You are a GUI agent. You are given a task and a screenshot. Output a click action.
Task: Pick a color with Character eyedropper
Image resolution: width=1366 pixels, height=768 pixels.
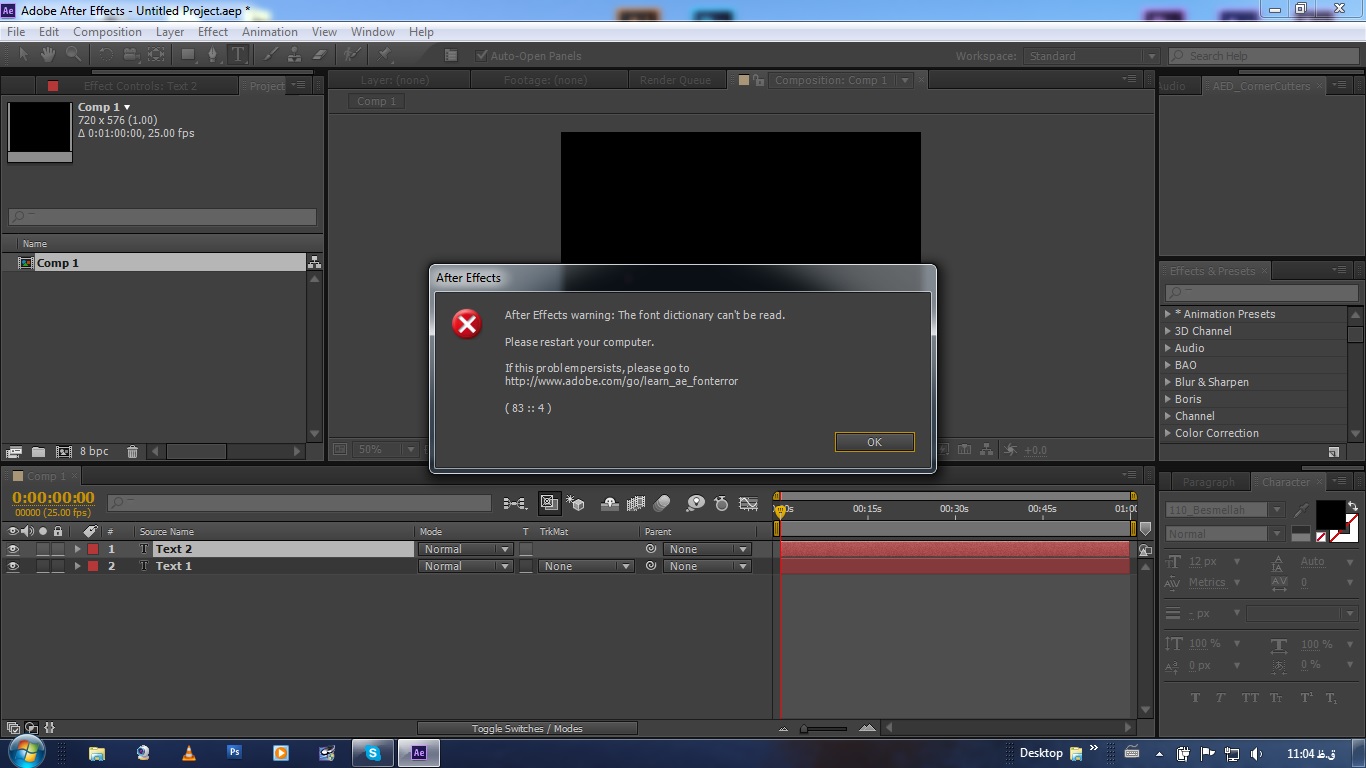coord(1301,510)
